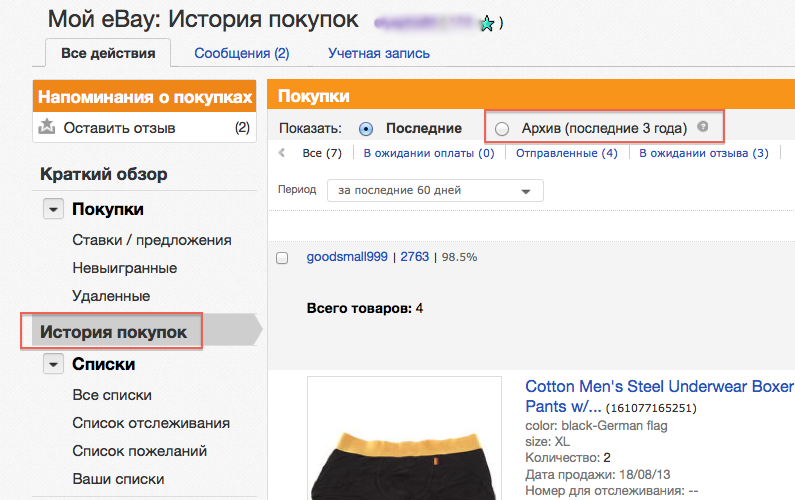This screenshot has height=500, width=795.
Task: Open Список отслеживания in sidebar
Action: [x=151, y=423]
